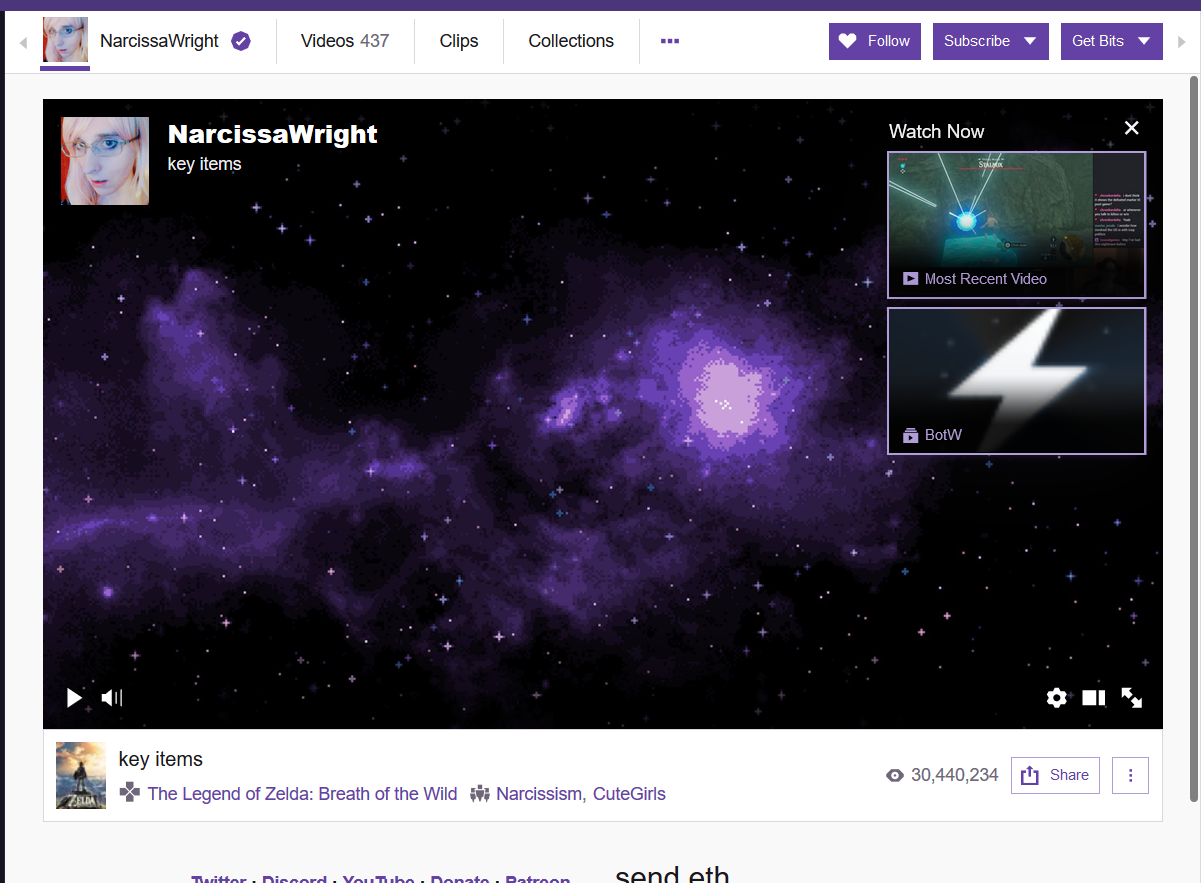Play the stream video
This screenshot has height=883, width=1201.
coord(74,698)
